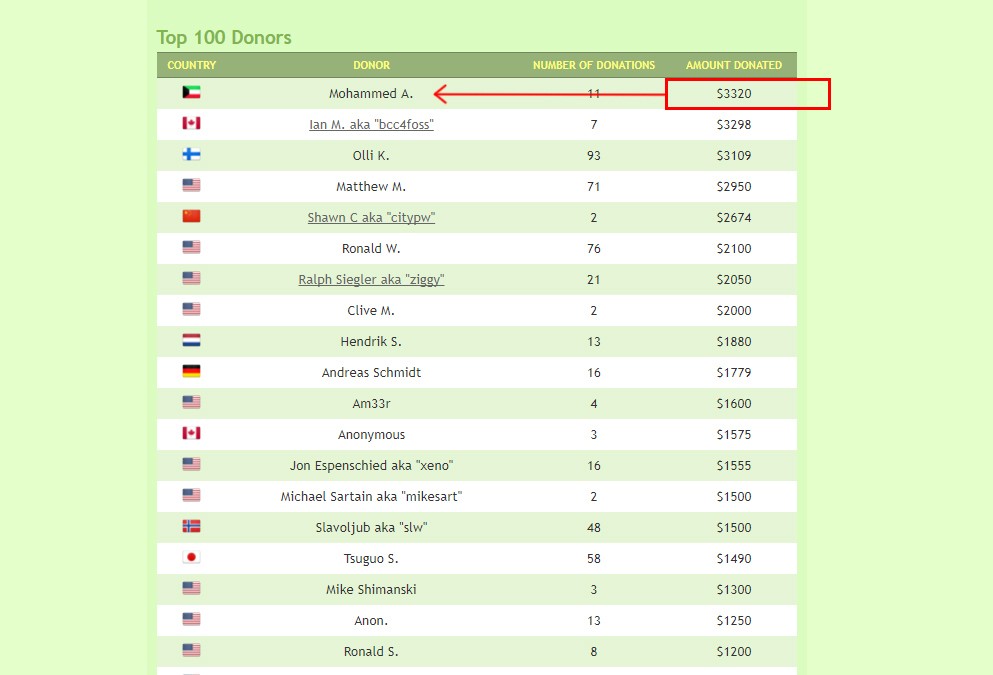
Task: Click the Donor column header
Action: (371, 65)
